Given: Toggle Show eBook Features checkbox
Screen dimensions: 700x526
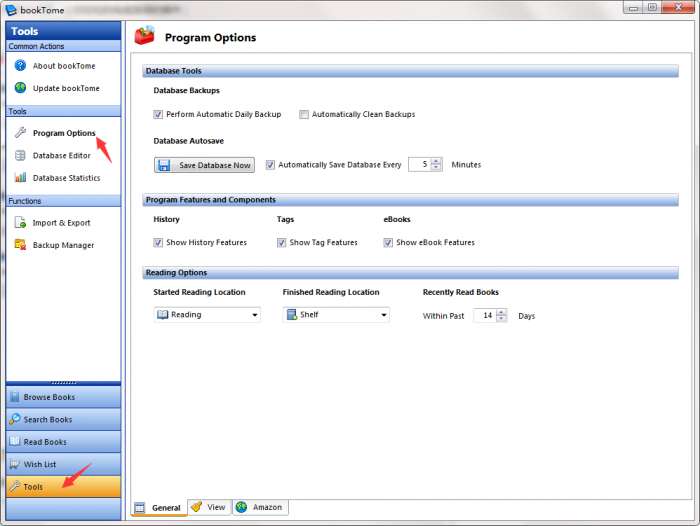Looking at the screenshot, I should pos(388,242).
